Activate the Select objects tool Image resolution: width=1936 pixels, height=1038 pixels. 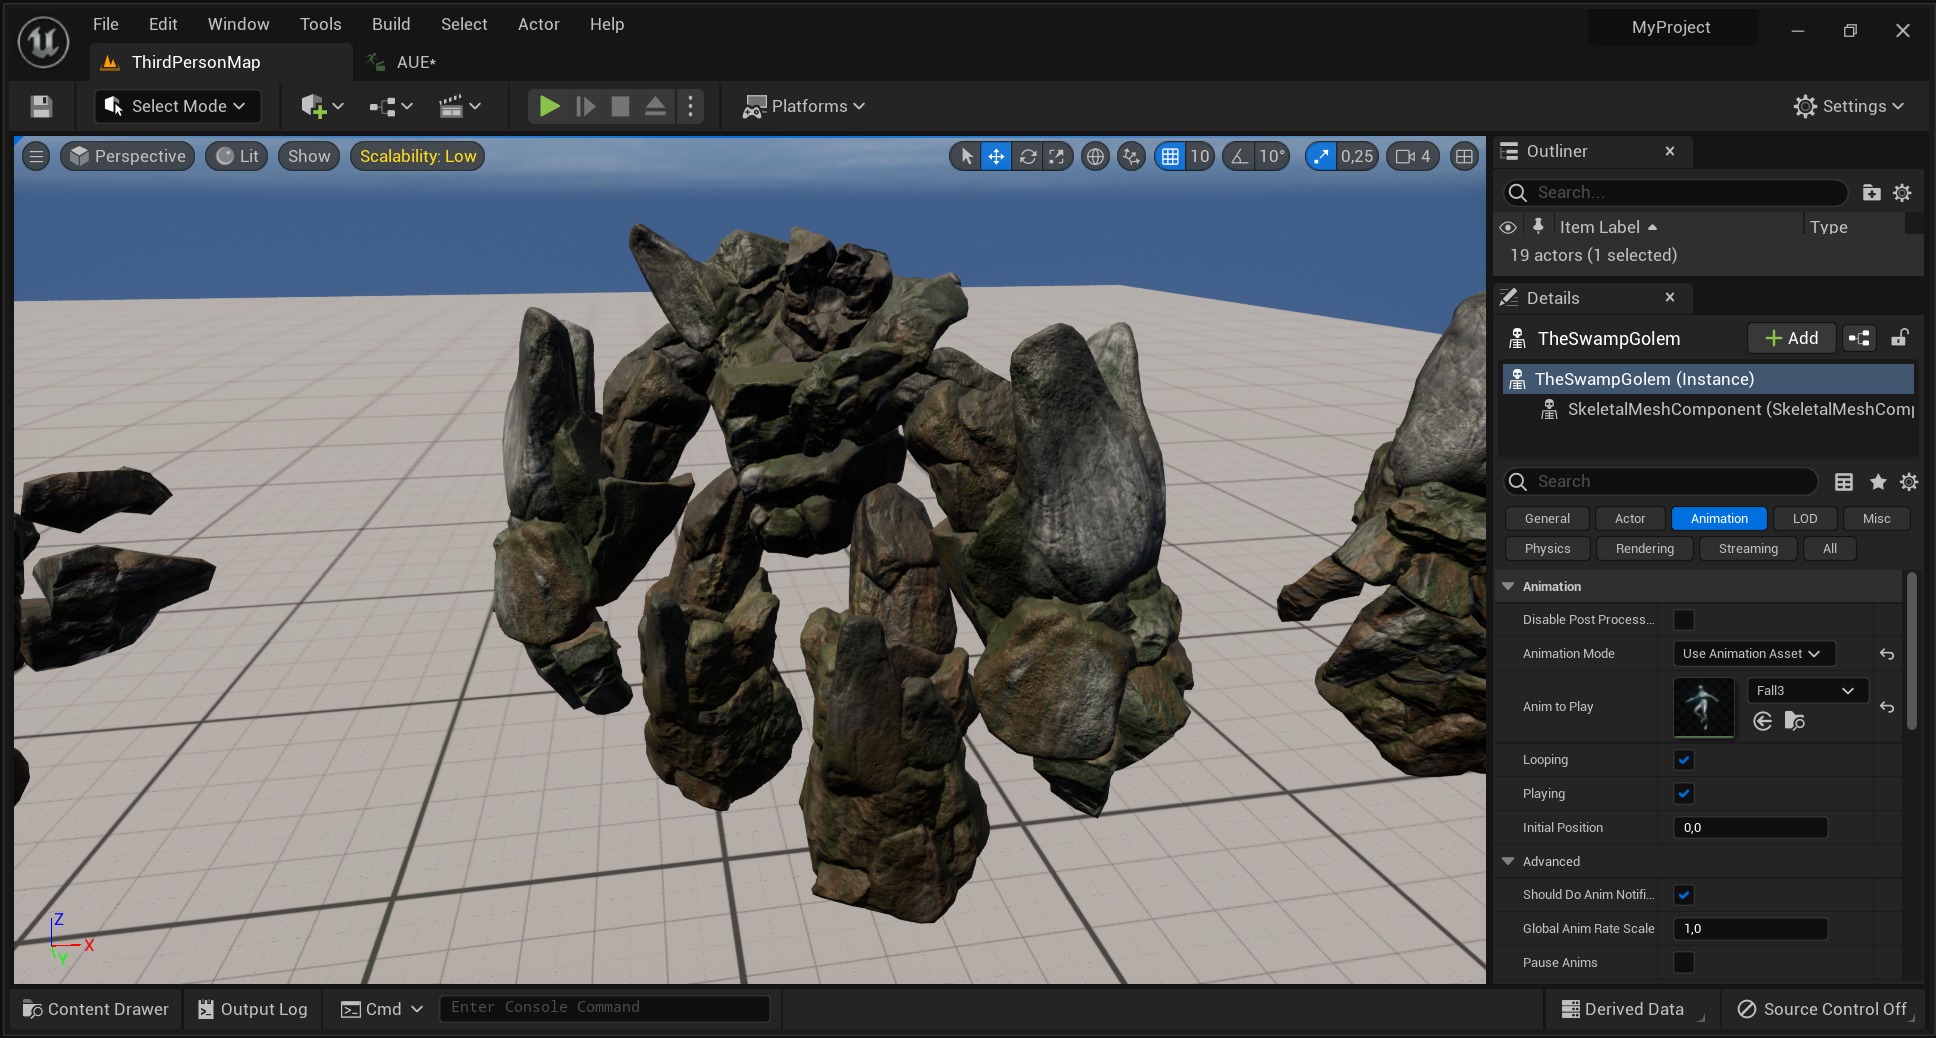tap(966, 156)
